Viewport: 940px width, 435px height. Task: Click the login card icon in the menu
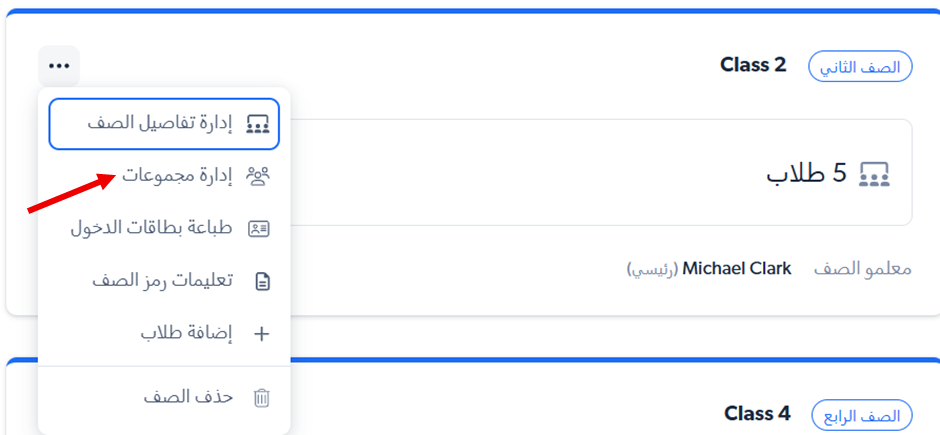[259, 228]
